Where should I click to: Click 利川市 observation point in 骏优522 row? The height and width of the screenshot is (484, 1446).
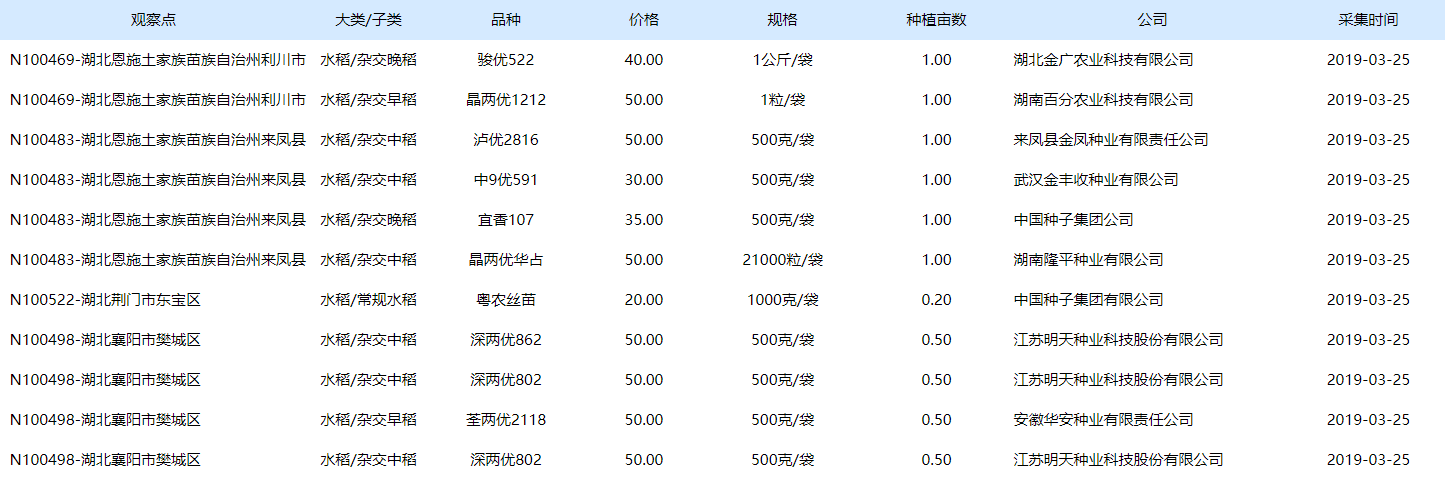[x=157, y=60]
